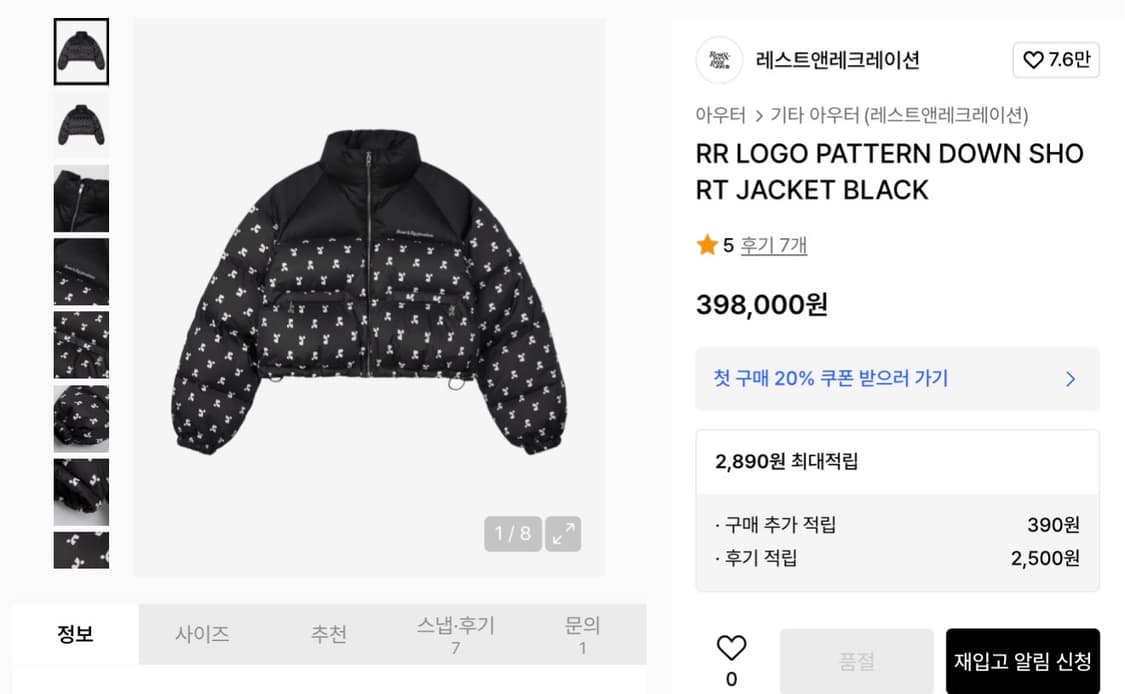Go to the 스냅·후기 tab

click(x=455, y=634)
